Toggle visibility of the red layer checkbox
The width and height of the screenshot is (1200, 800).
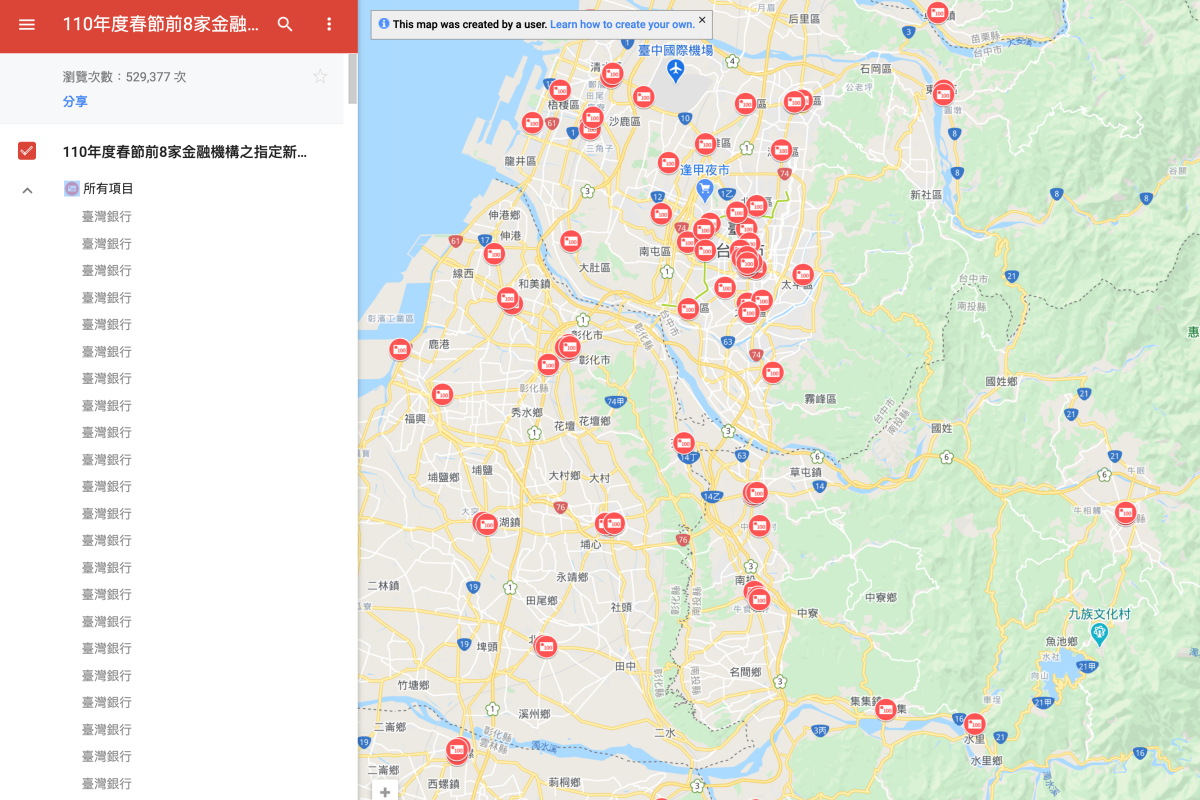[25, 152]
